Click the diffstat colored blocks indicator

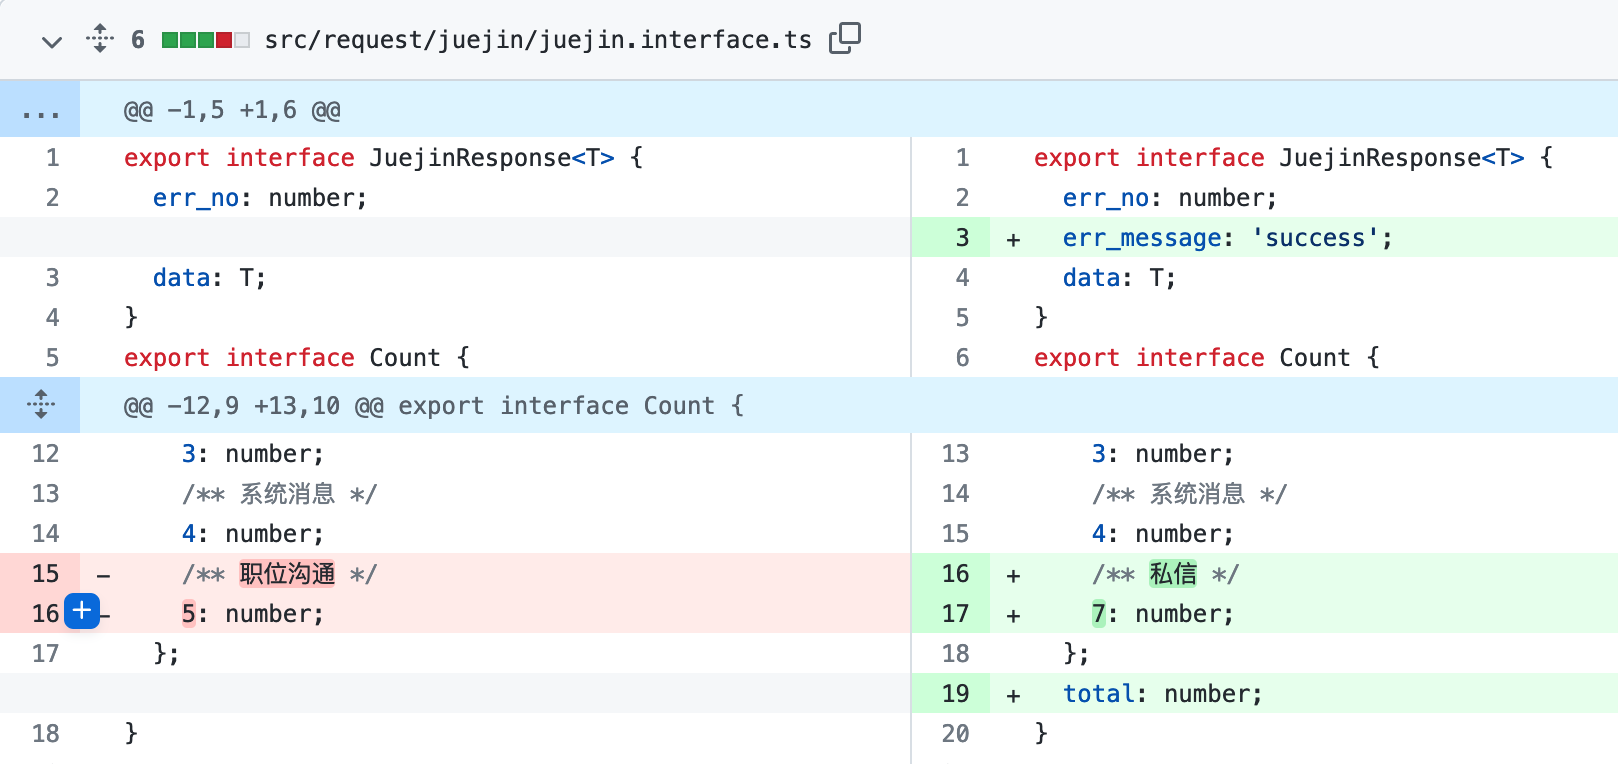[x=205, y=40]
